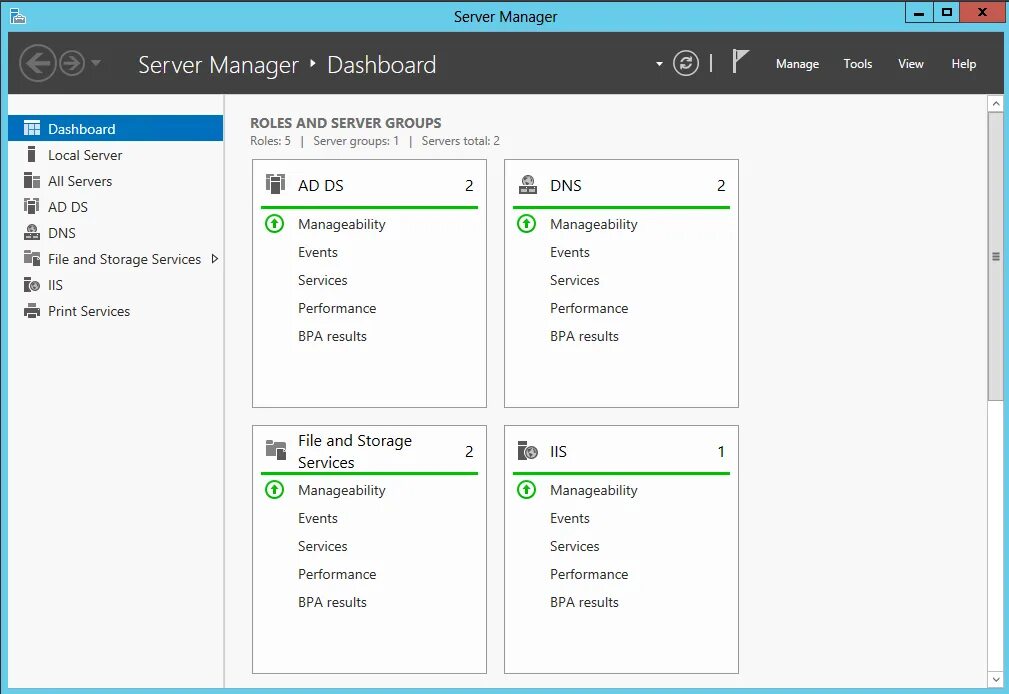Click the back navigation arrow button

pos(37,64)
